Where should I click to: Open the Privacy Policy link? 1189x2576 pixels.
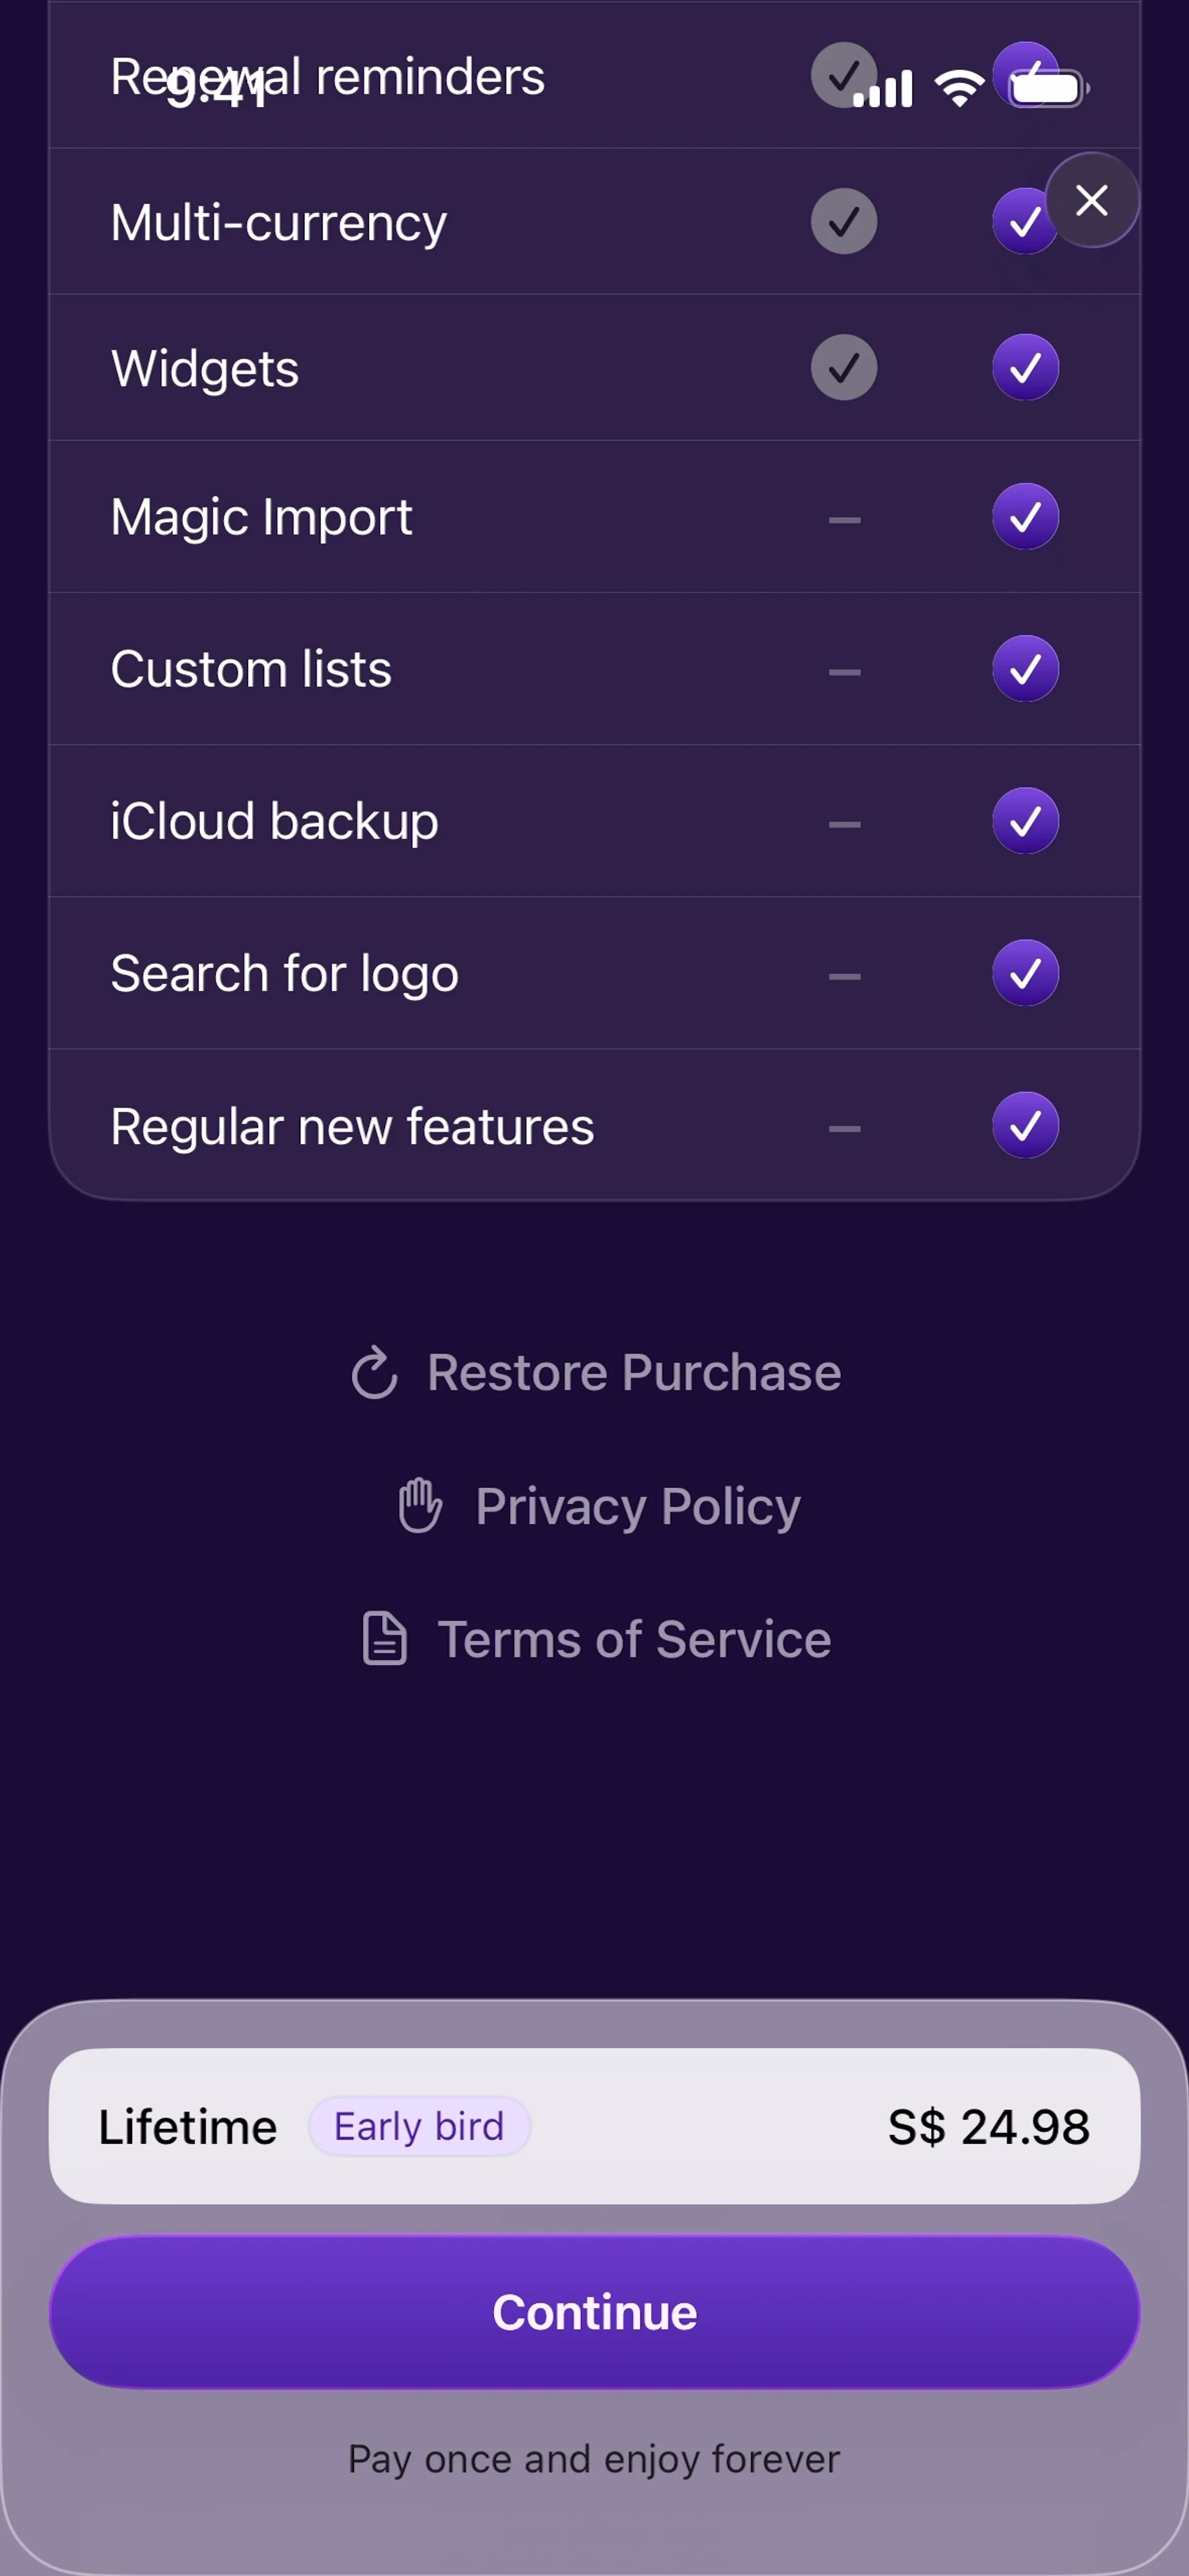(x=637, y=1506)
